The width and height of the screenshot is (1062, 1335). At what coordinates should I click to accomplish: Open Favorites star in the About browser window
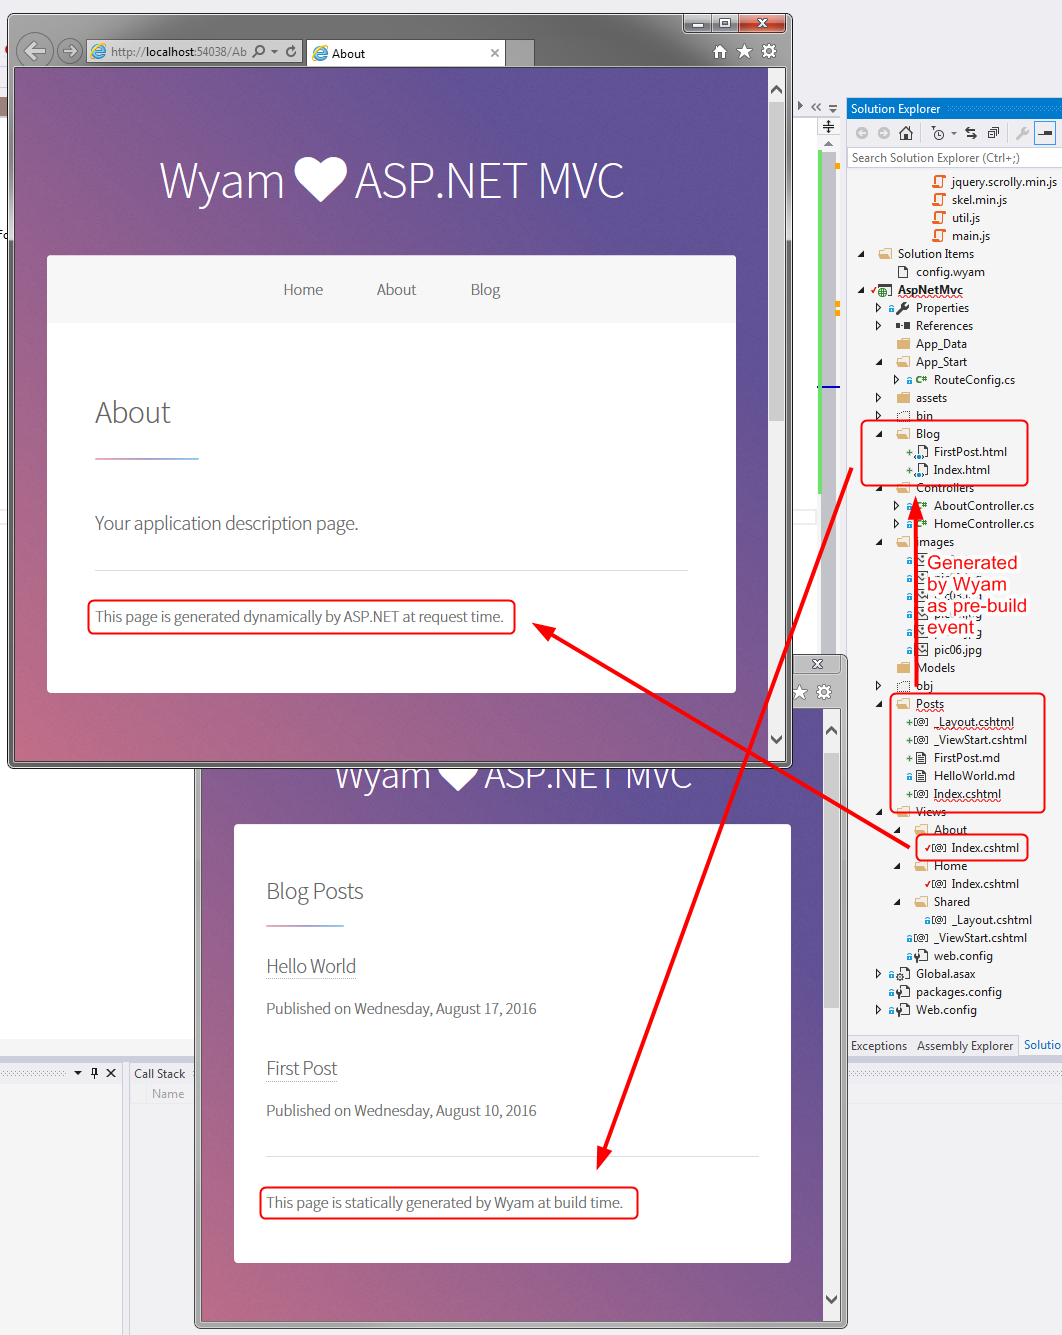point(744,51)
